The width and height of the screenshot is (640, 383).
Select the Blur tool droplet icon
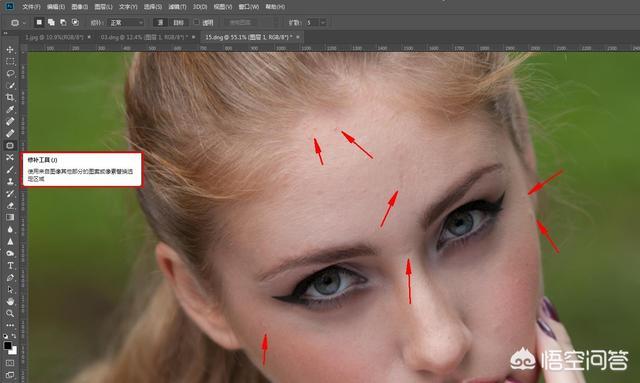10,229
